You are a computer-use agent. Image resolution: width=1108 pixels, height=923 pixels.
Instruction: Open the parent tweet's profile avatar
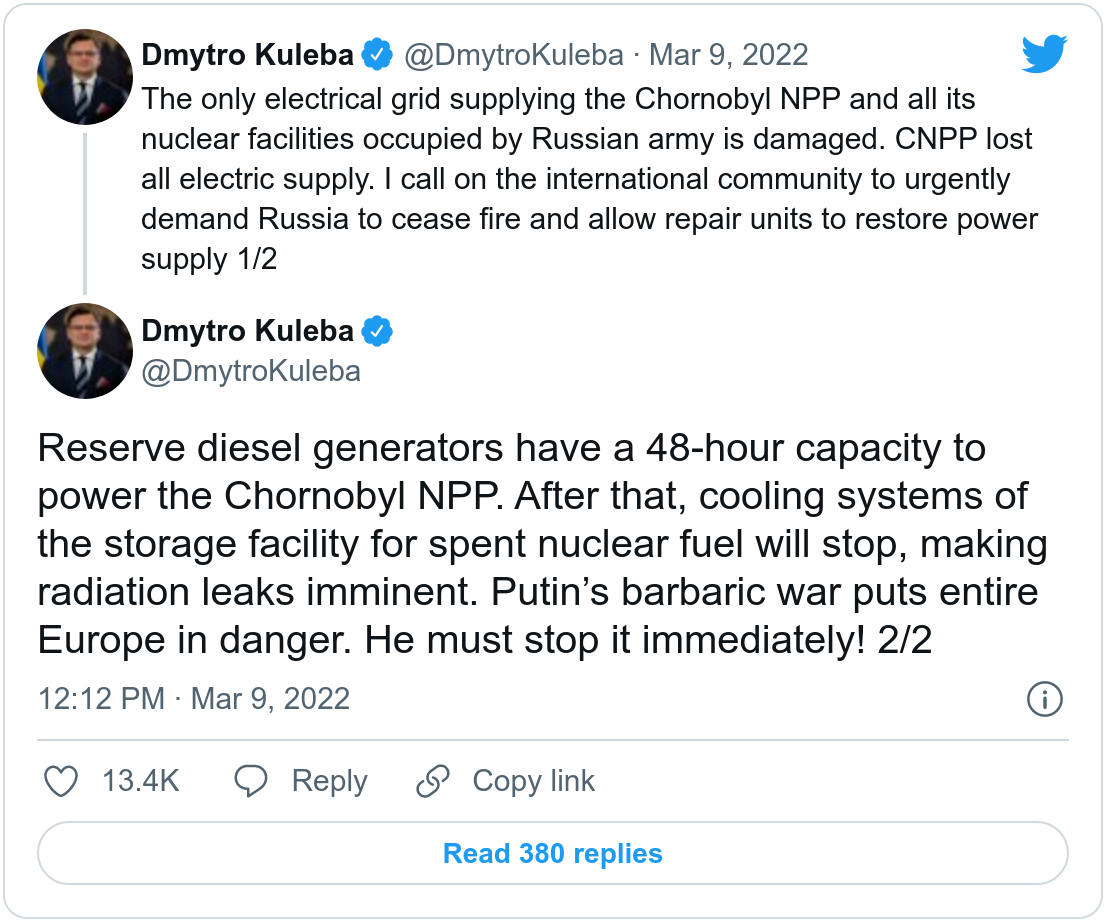click(x=85, y=77)
